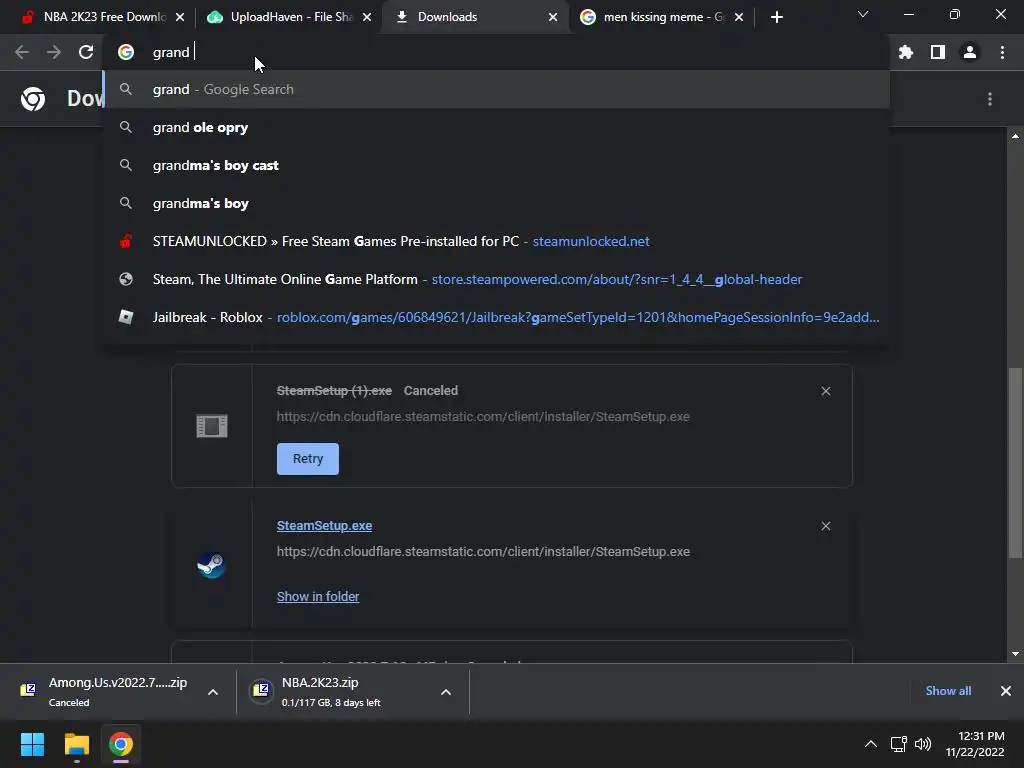Click the Google icon in address bar
1024x768 pixels.
point(126,52)
